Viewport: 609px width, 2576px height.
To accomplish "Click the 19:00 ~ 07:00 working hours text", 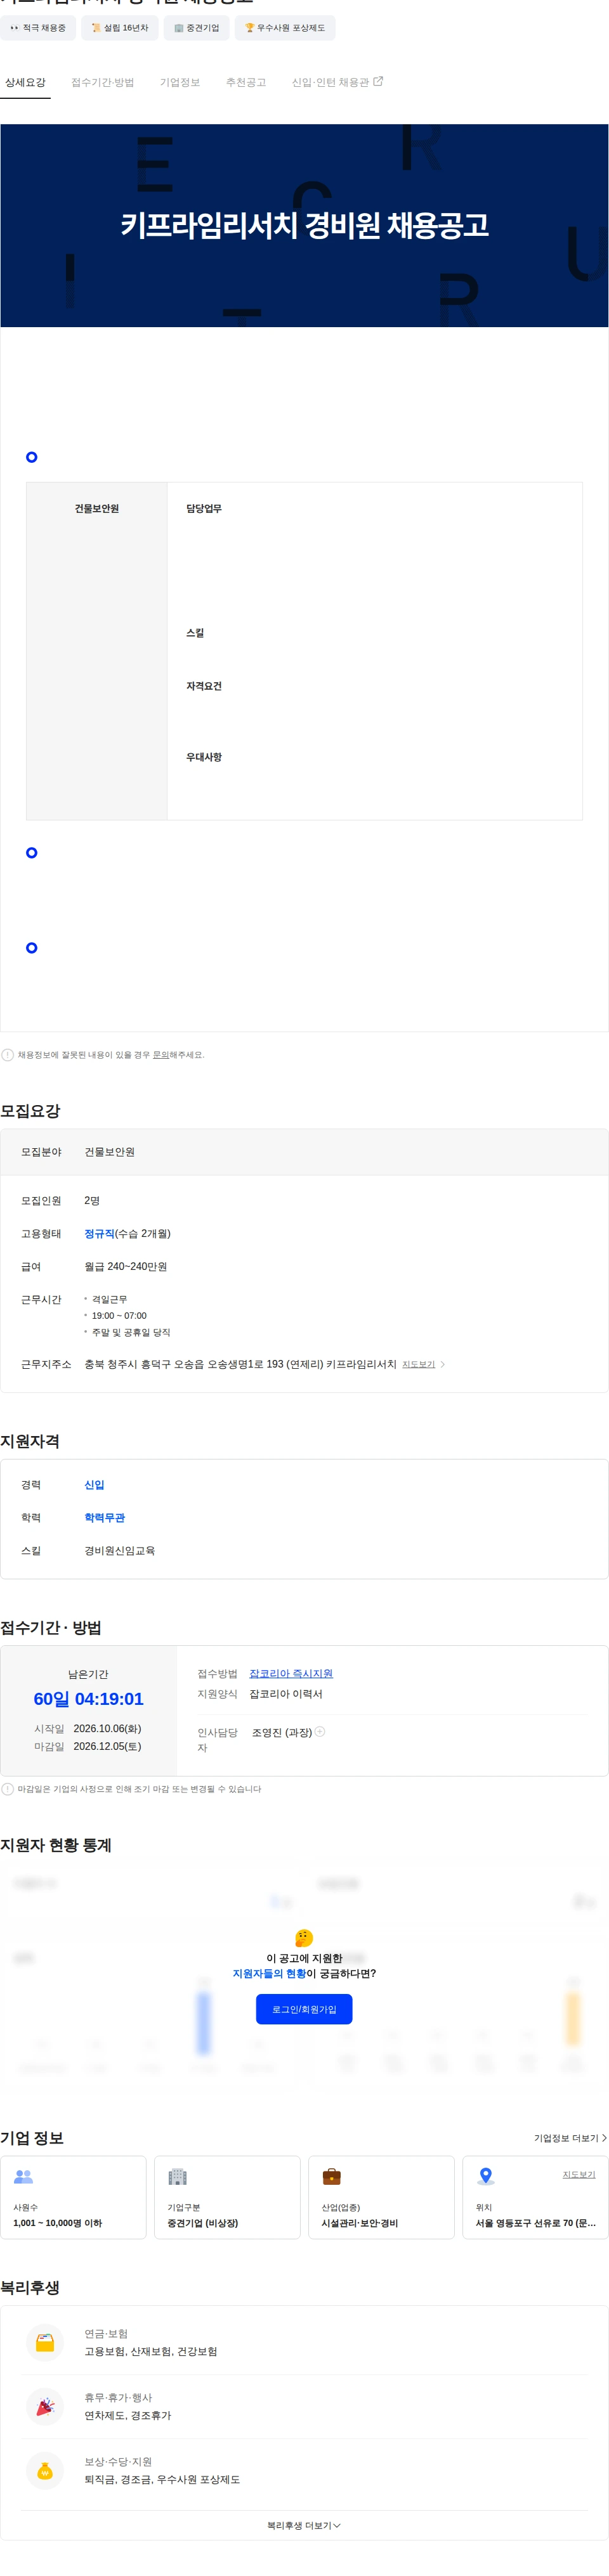I will click(119, 1316).
